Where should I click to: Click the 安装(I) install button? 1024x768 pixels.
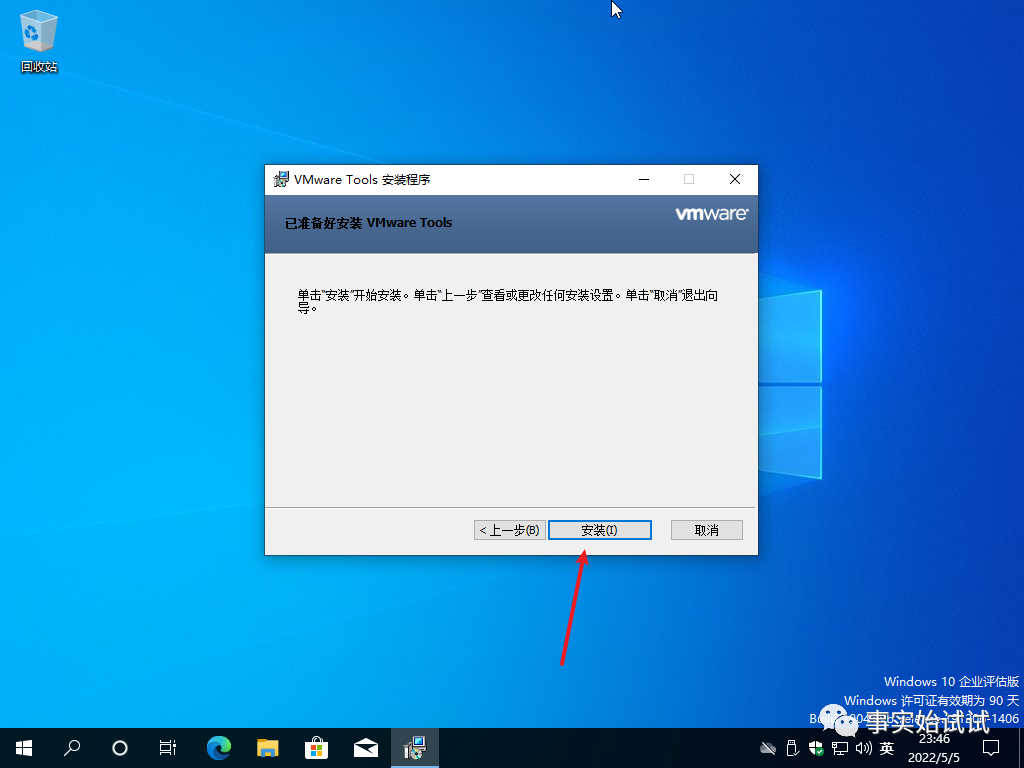coord(600,530)
